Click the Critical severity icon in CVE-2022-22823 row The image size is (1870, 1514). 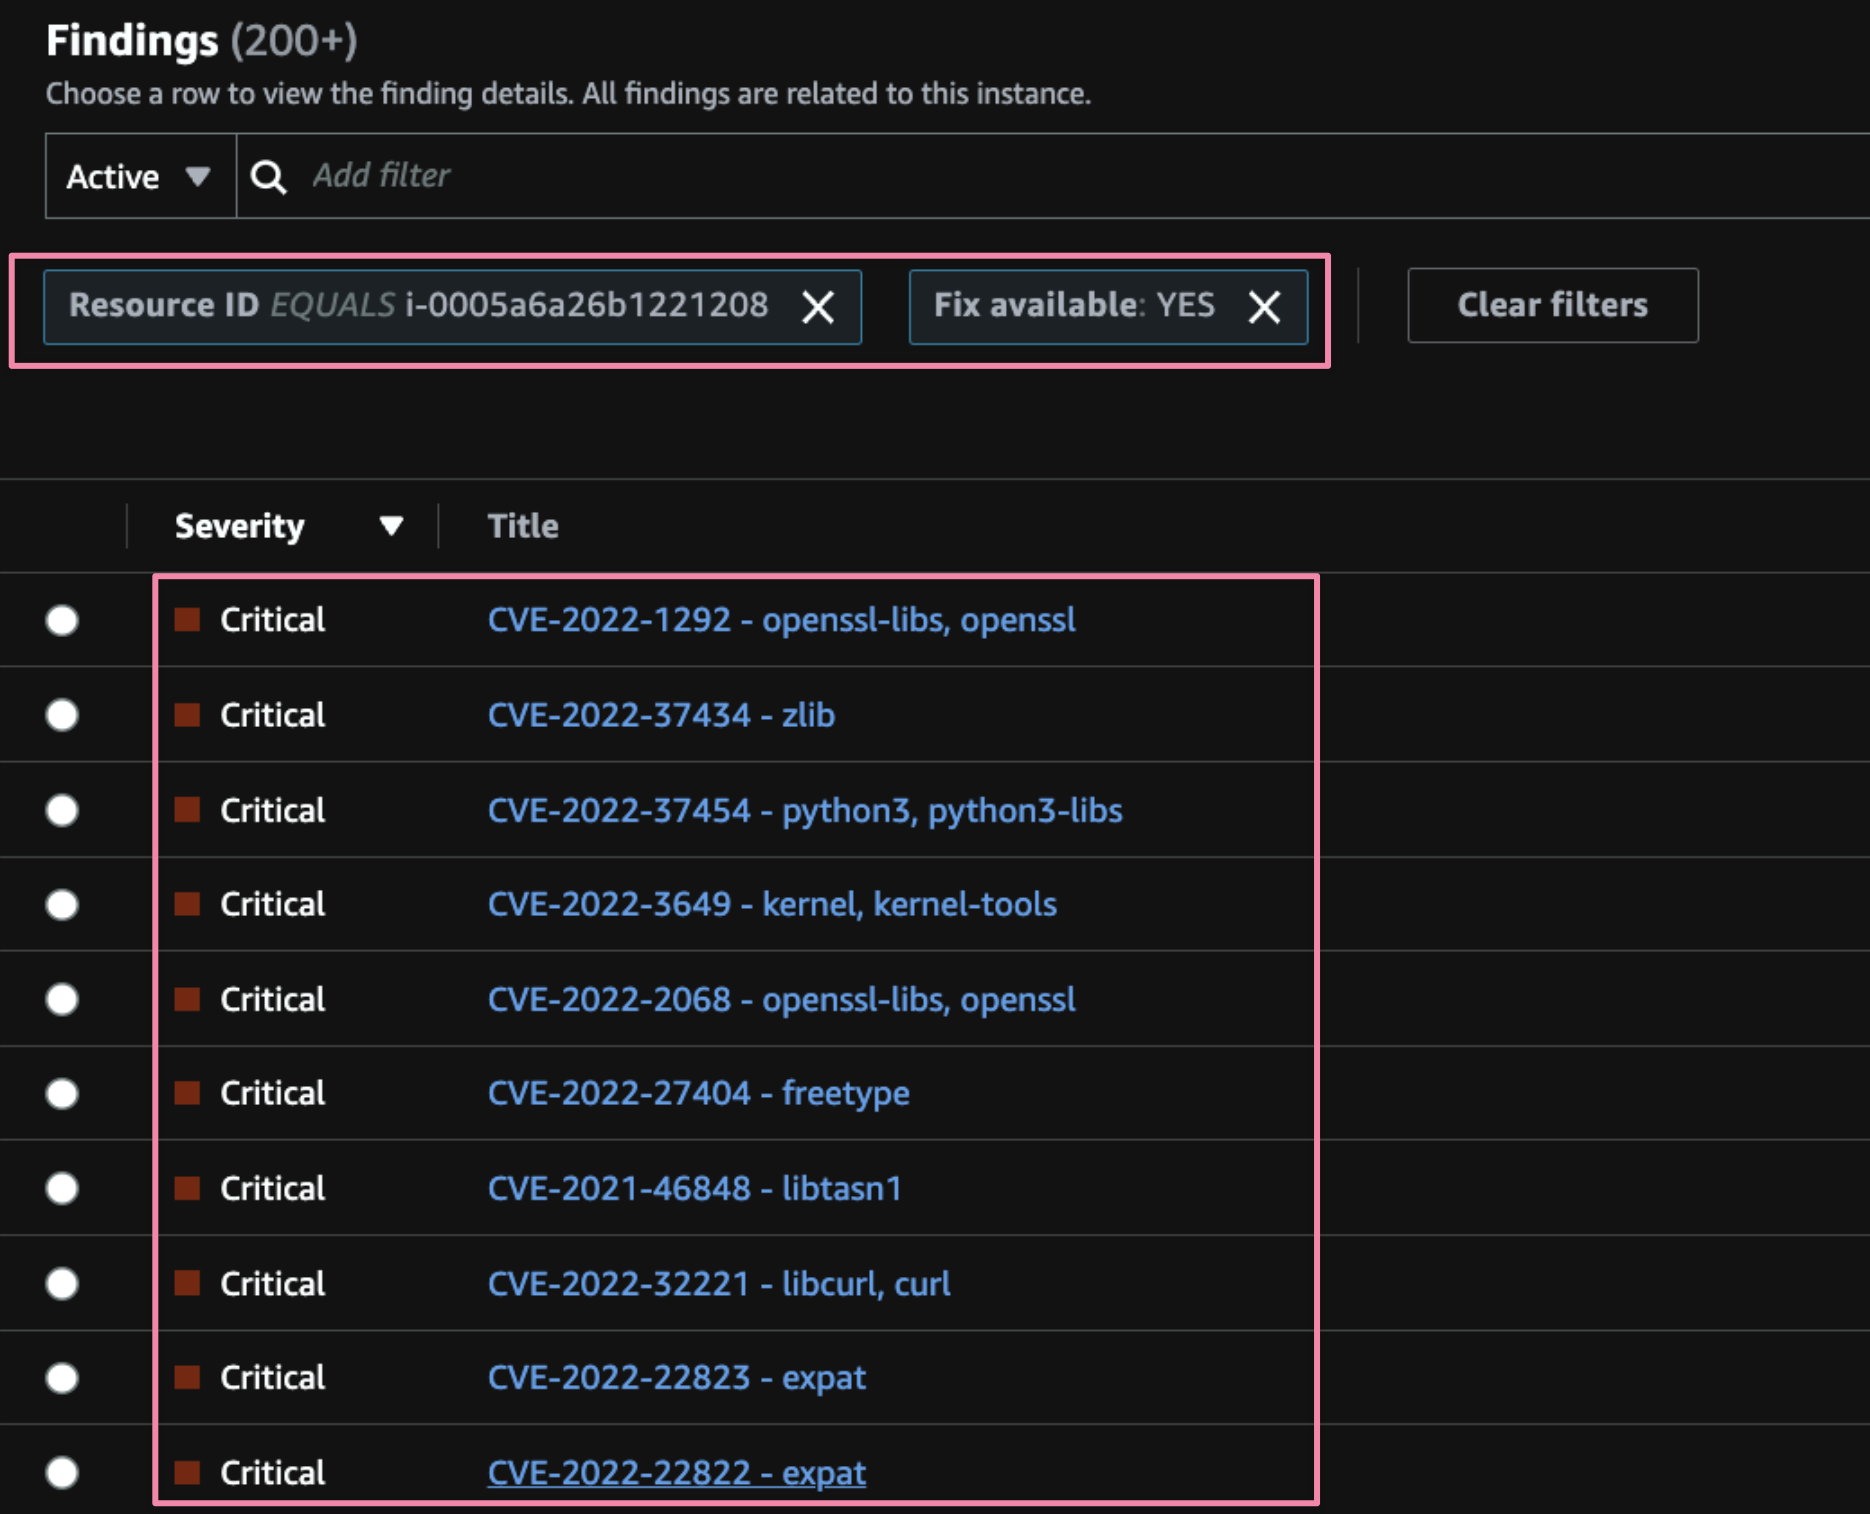click(x=187, y=1378)
